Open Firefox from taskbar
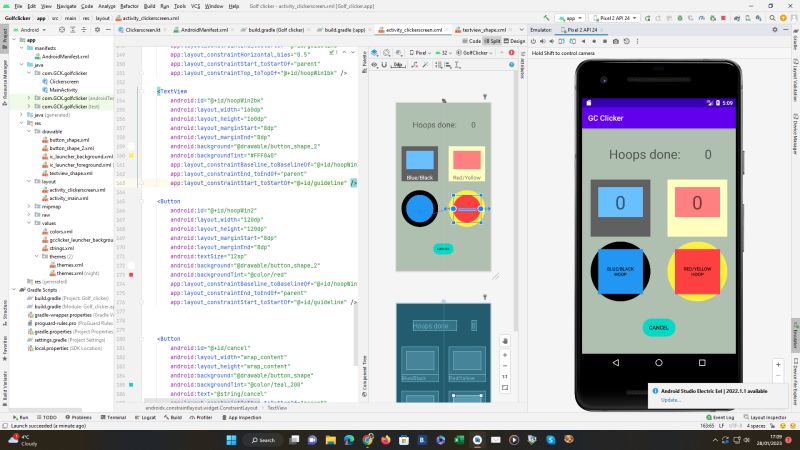Screen dimensions: 800x450 [386, 440]
